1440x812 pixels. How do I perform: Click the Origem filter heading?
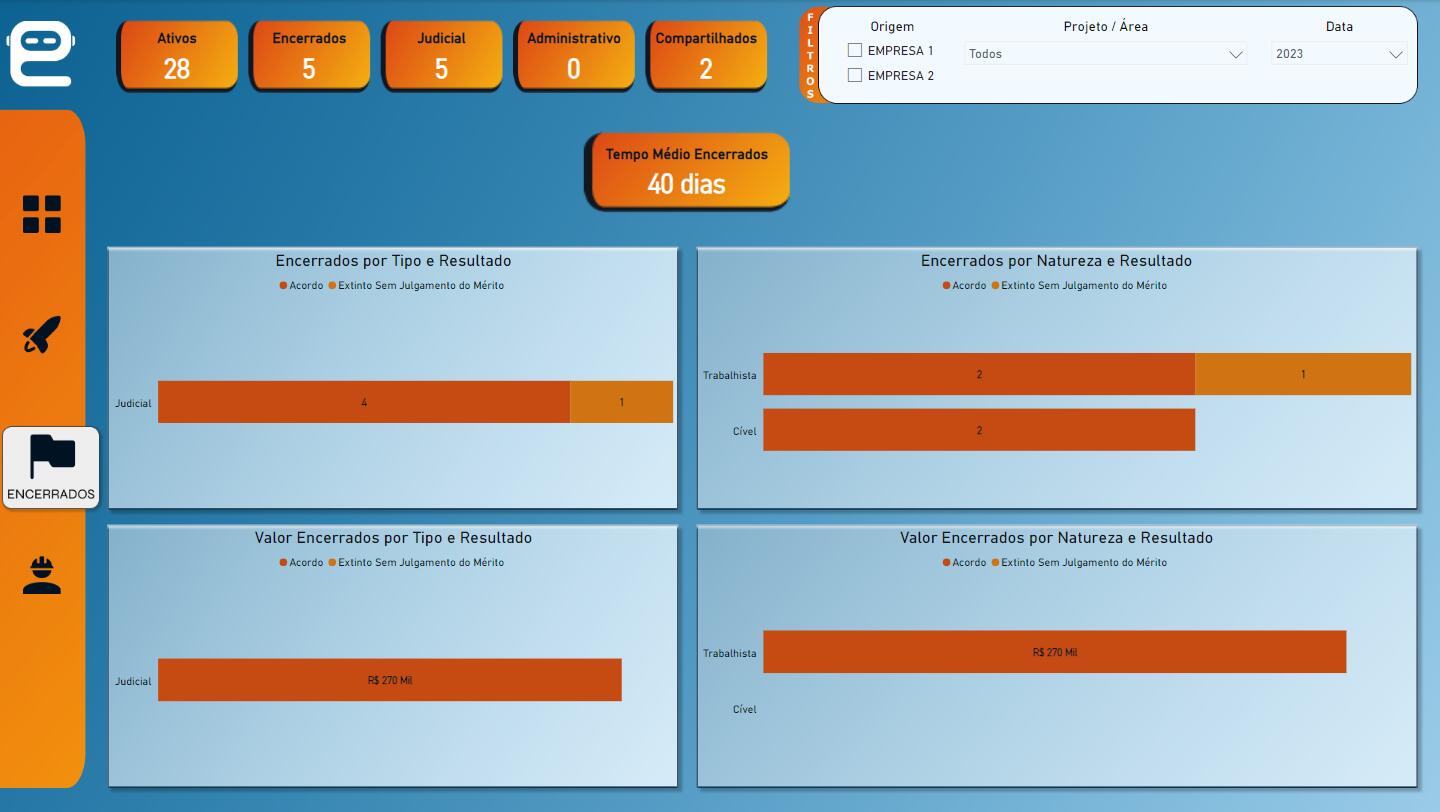[892, 27]
